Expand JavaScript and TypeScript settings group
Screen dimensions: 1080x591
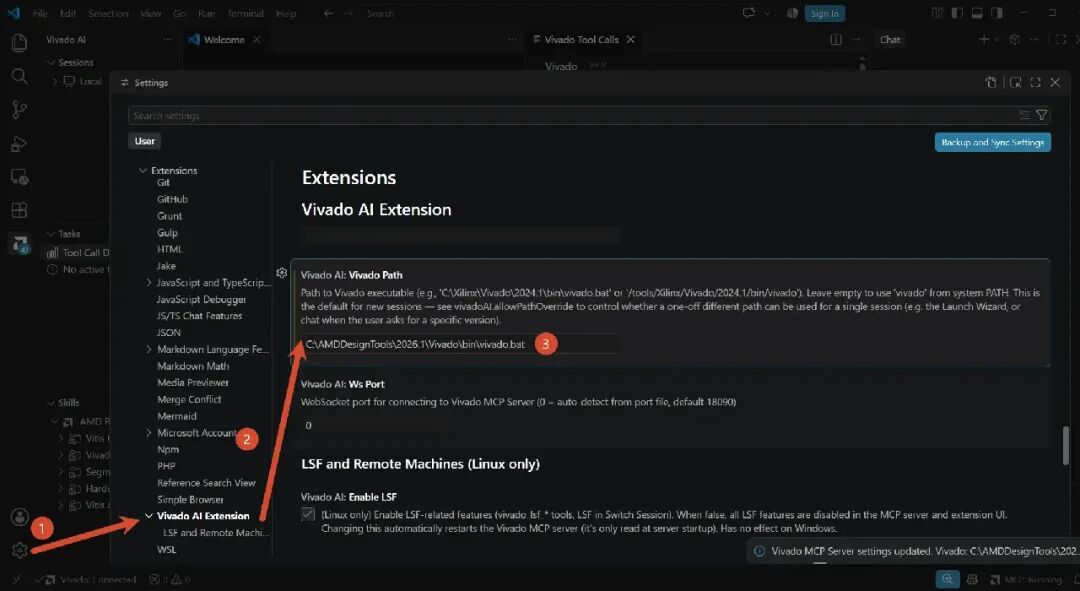(x=149, y=282)
